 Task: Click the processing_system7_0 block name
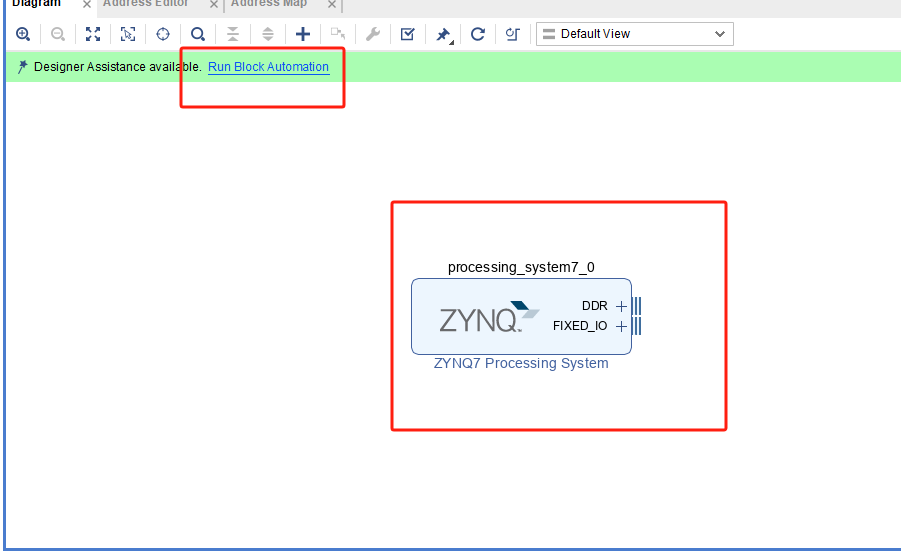(521, 267)
